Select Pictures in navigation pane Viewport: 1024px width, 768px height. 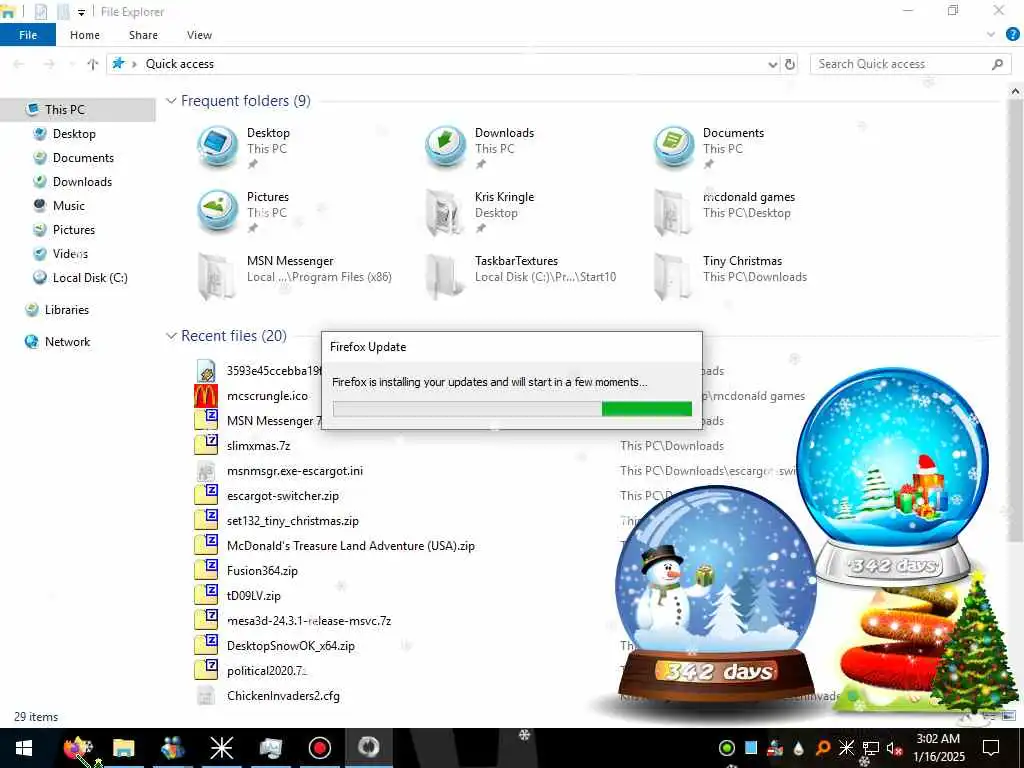74,230
